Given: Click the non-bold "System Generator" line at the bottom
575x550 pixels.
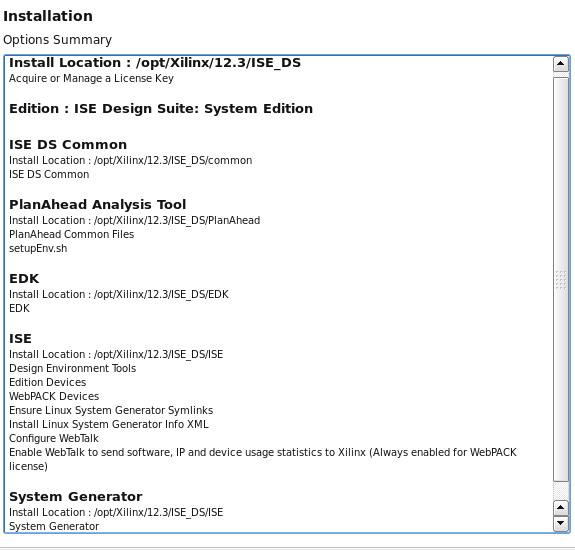Looking at the screenshot, I should coord(54,526).
